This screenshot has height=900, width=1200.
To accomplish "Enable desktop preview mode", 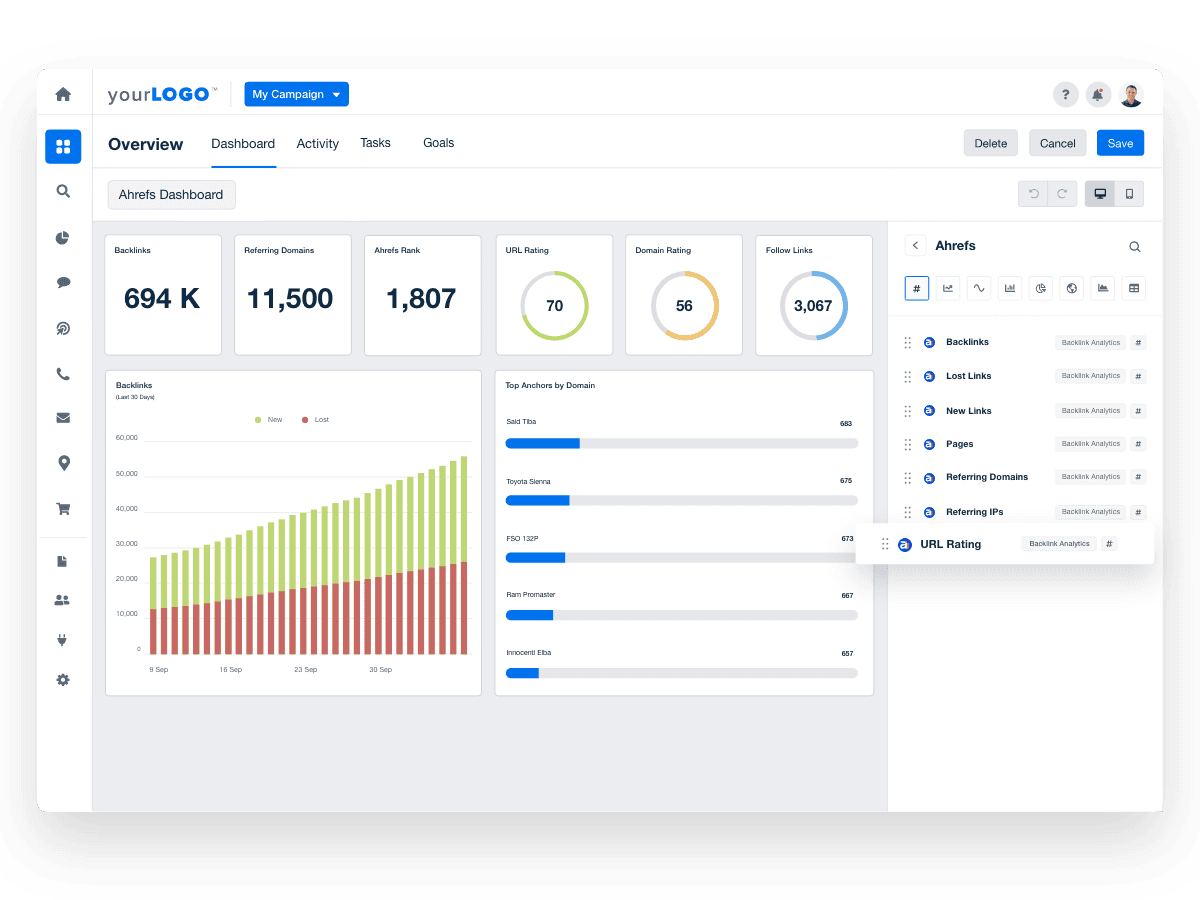I will [x=1100, y=193].
